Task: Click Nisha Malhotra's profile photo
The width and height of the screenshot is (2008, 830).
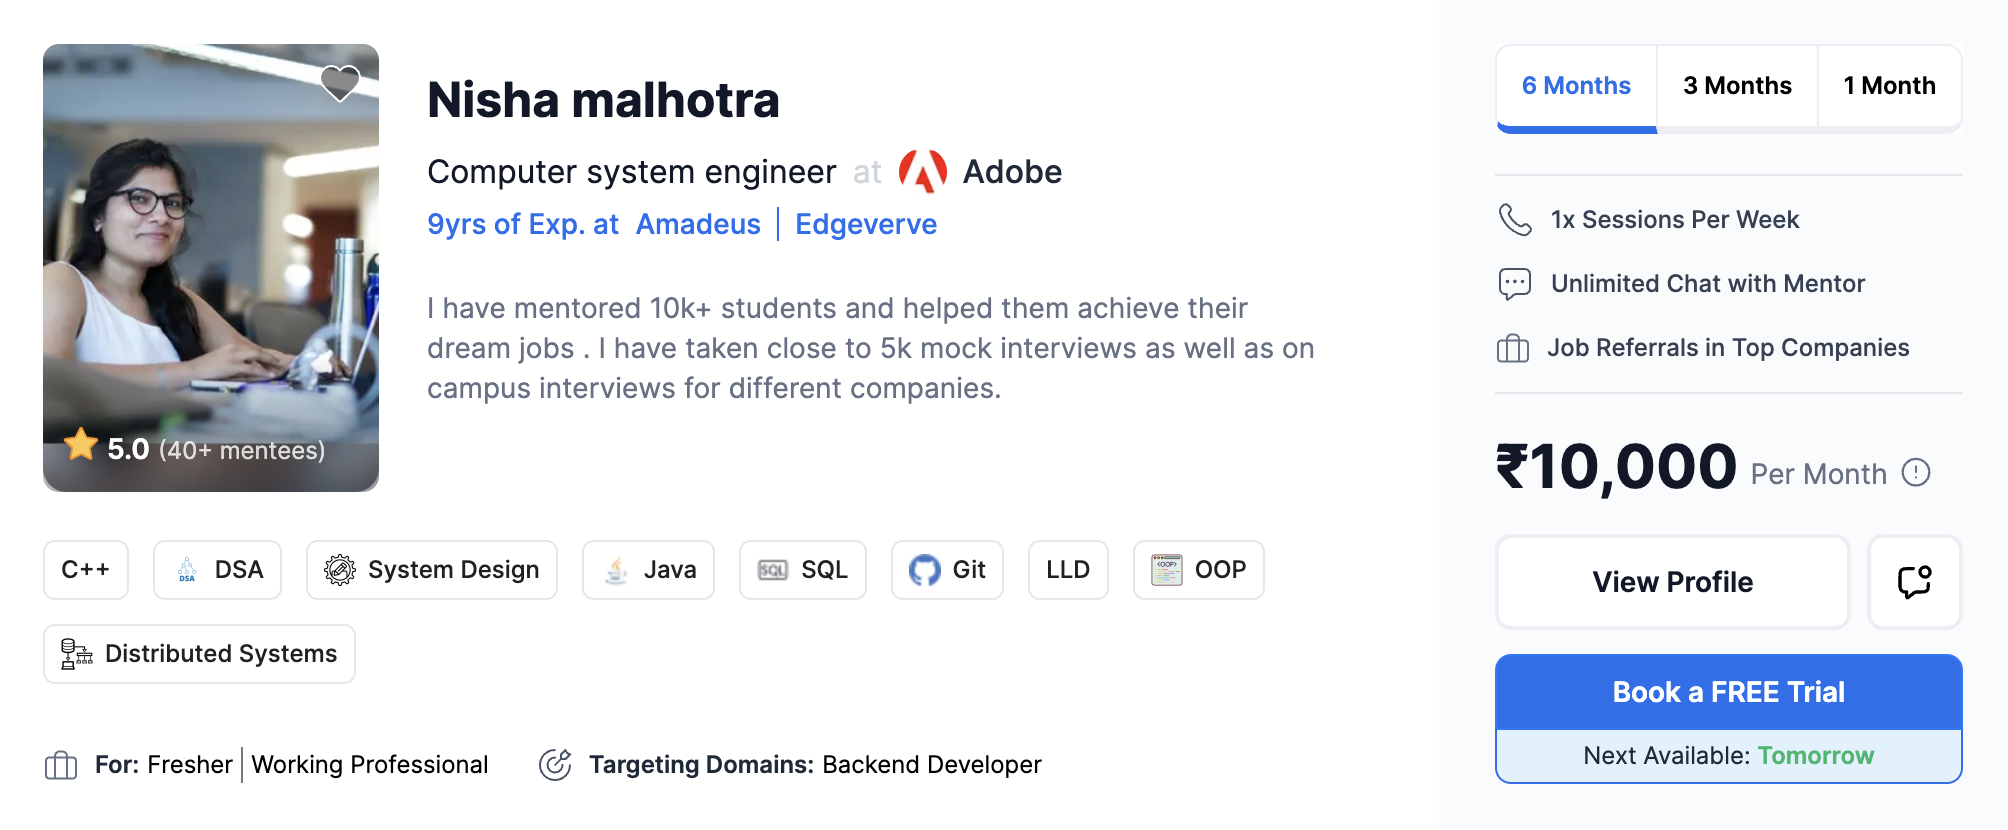Action: (x=211, y=268)
